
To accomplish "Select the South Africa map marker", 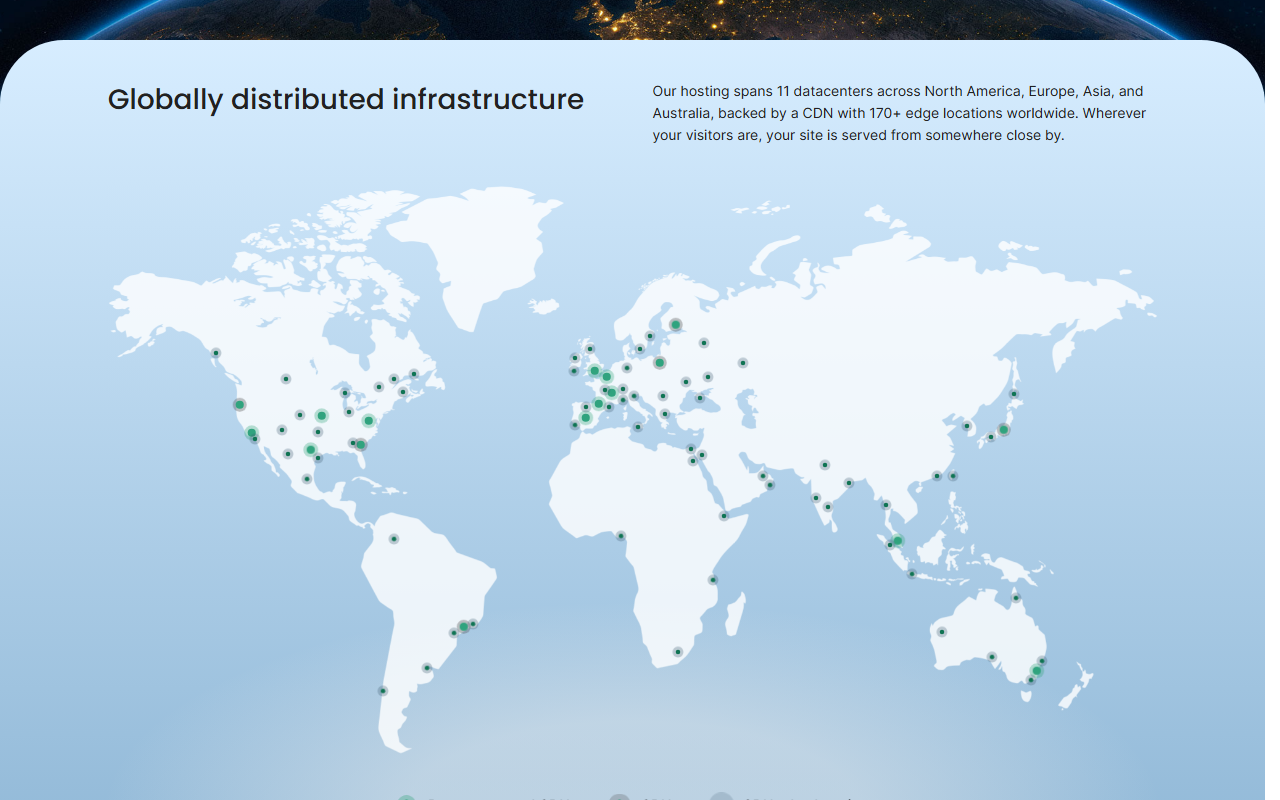I will click(678, 652).
